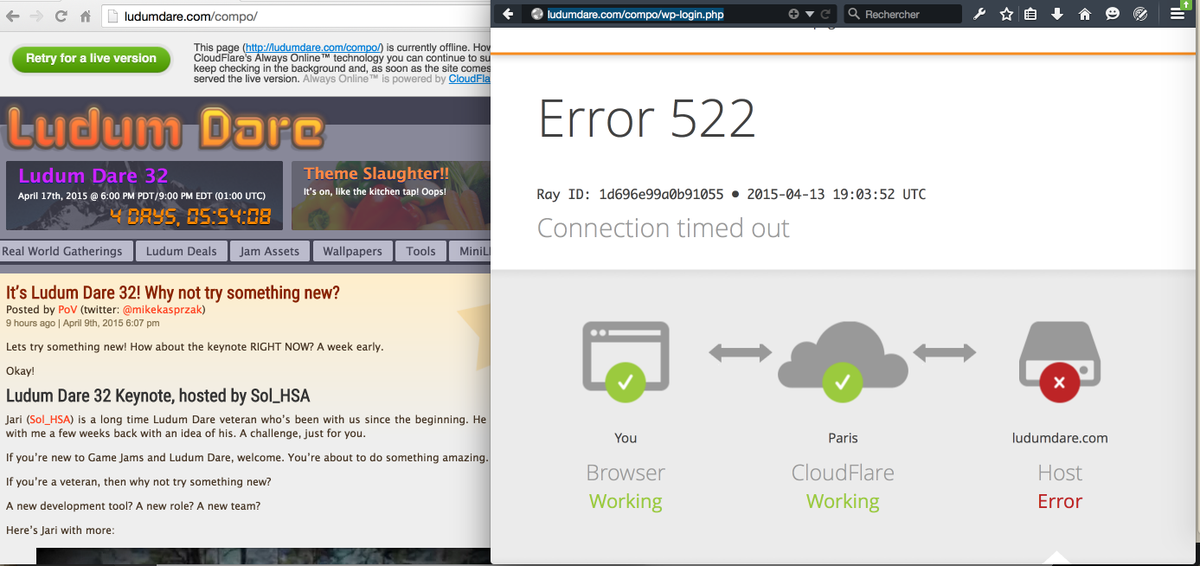Click Retry for a live version button

pyautogui.click(x=91, y=58)
